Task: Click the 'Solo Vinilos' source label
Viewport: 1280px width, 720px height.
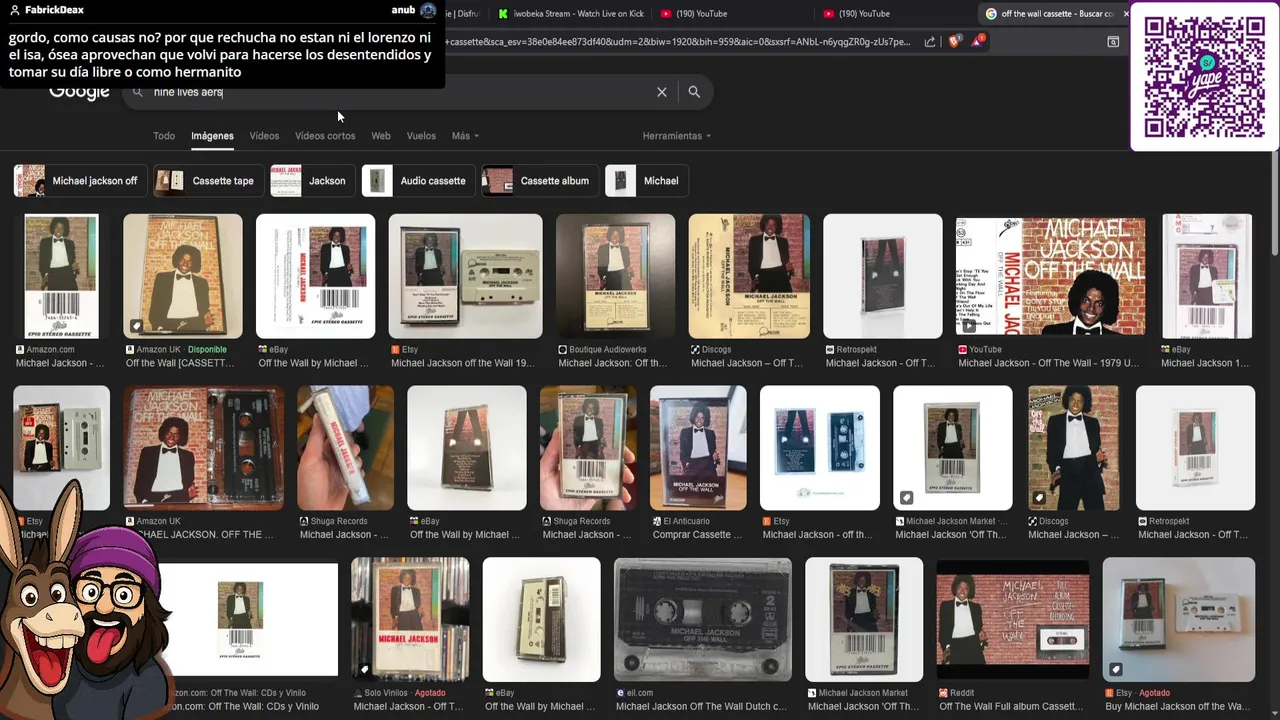Action: tap(385, 693)
